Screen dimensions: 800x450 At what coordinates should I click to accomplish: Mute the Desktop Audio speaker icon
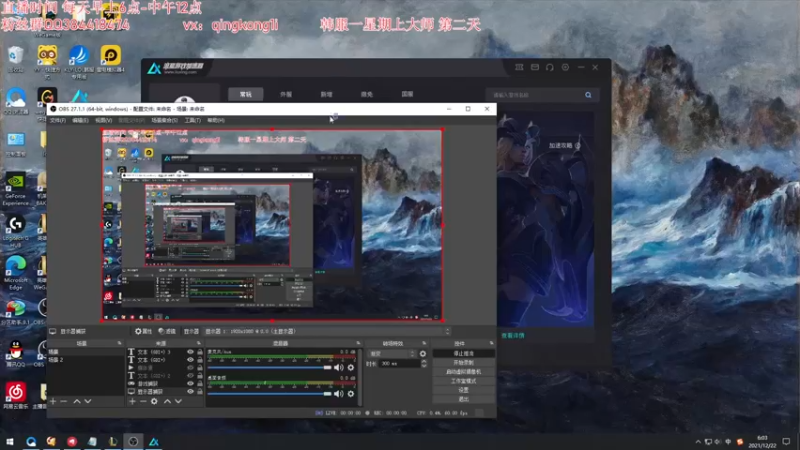[339, 393]
